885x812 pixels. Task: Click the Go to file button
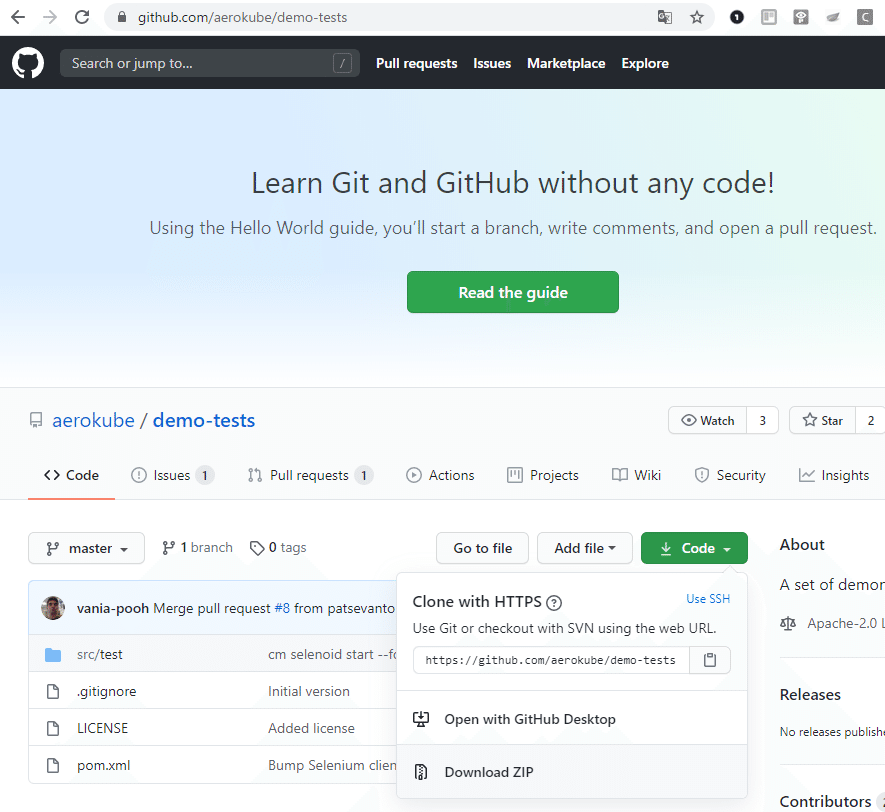(483, 548)
